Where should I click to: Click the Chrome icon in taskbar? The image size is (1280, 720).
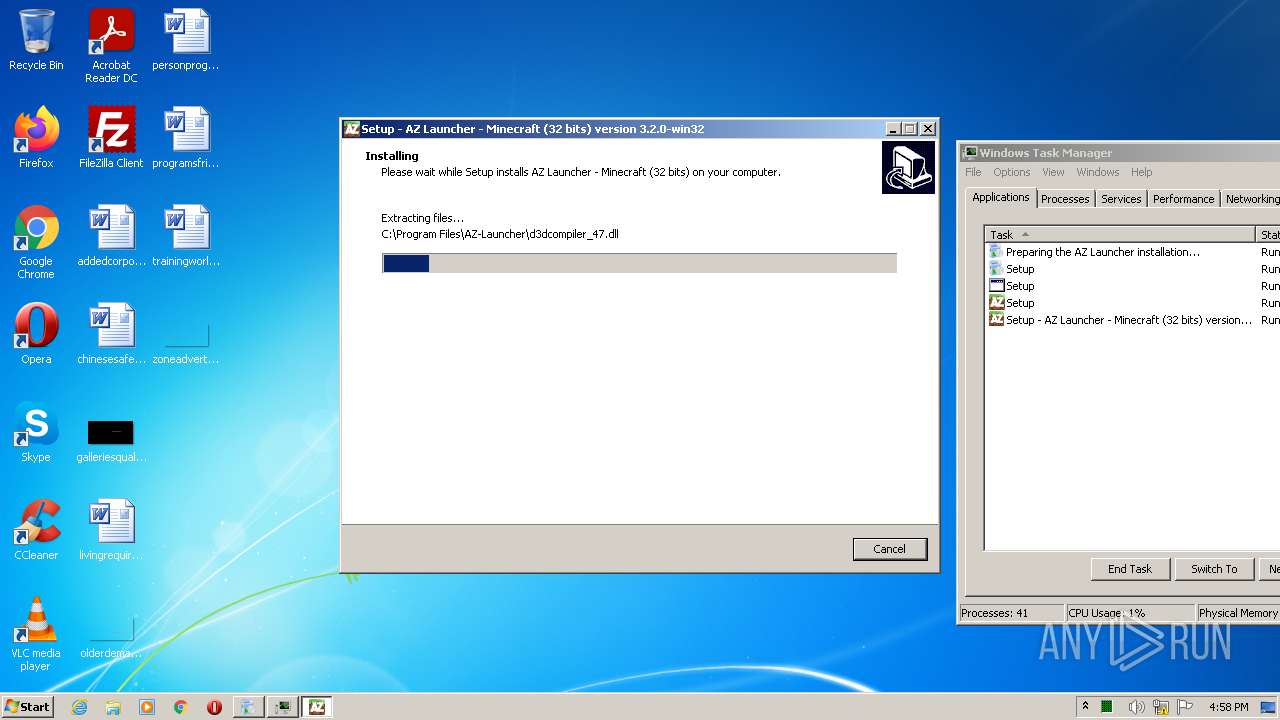[x=180, y=707]
